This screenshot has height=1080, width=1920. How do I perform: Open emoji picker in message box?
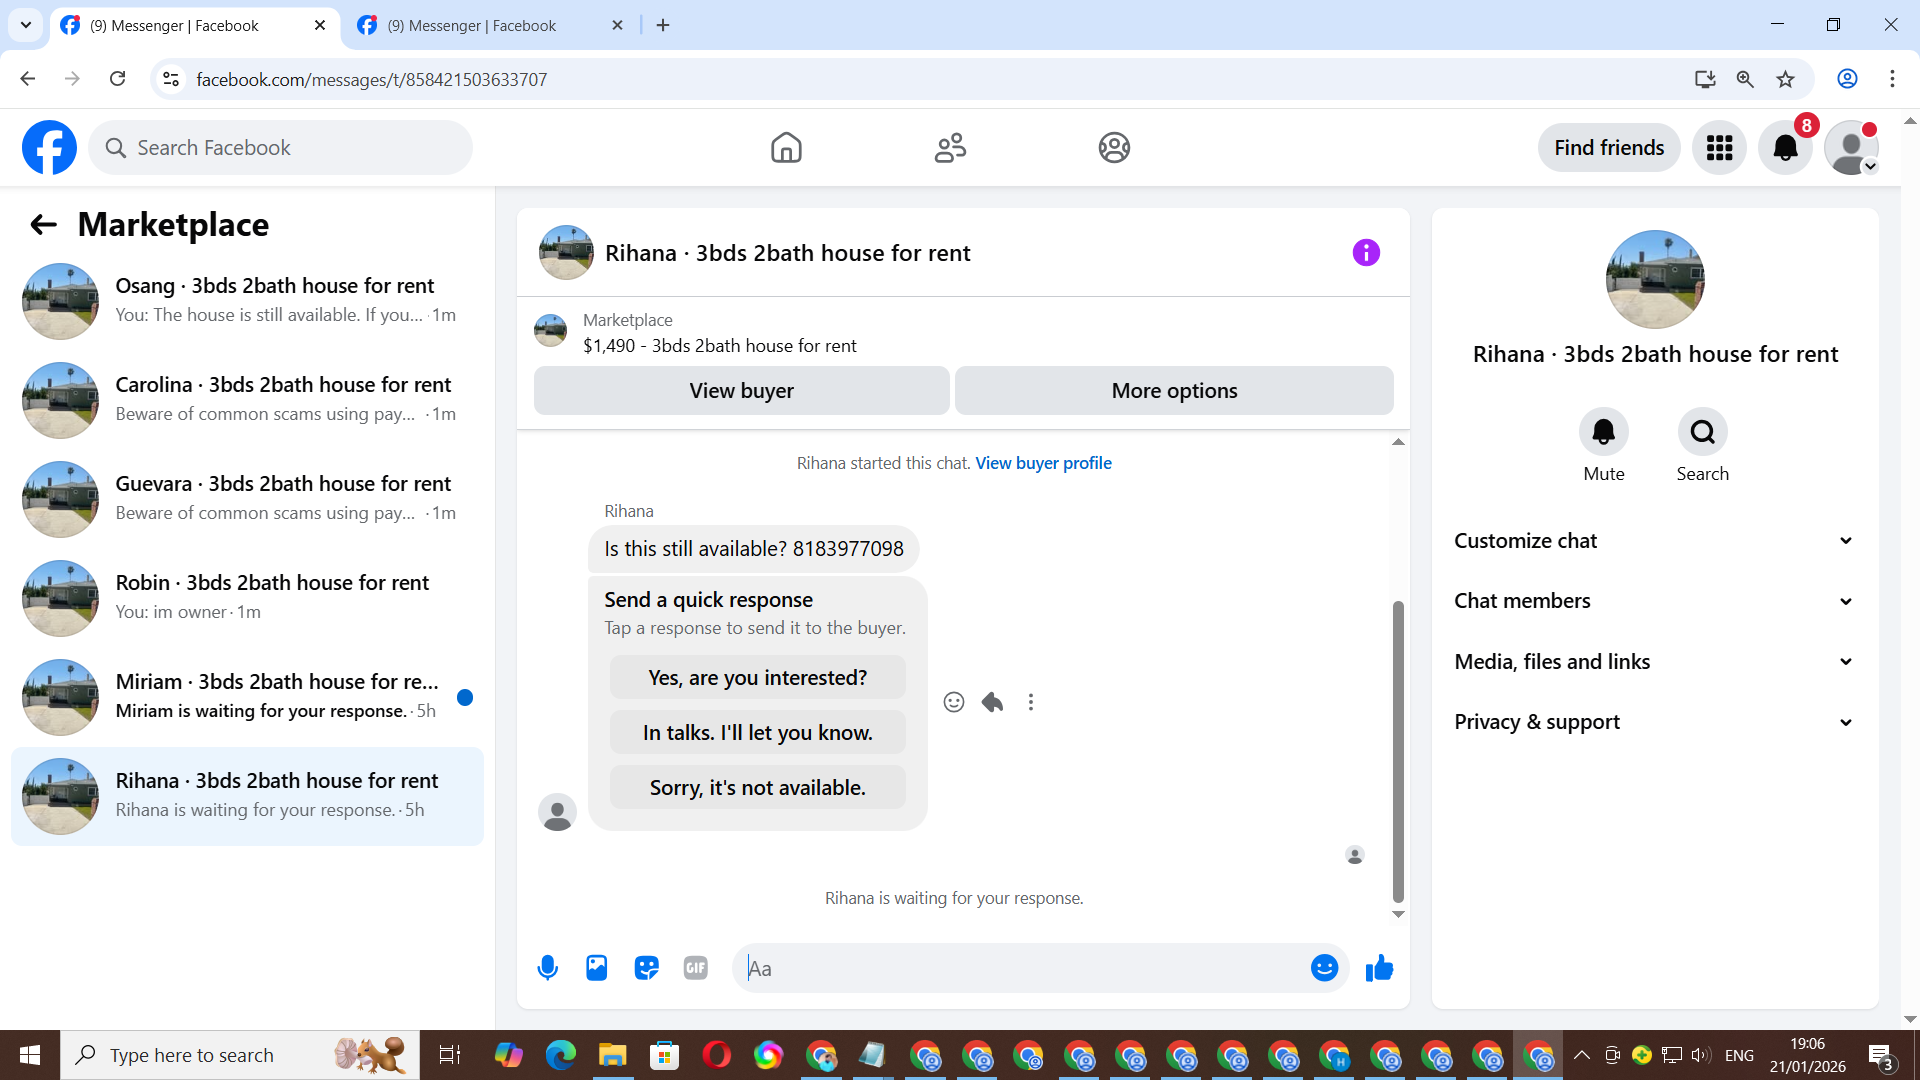click(x=1324, y=968)
